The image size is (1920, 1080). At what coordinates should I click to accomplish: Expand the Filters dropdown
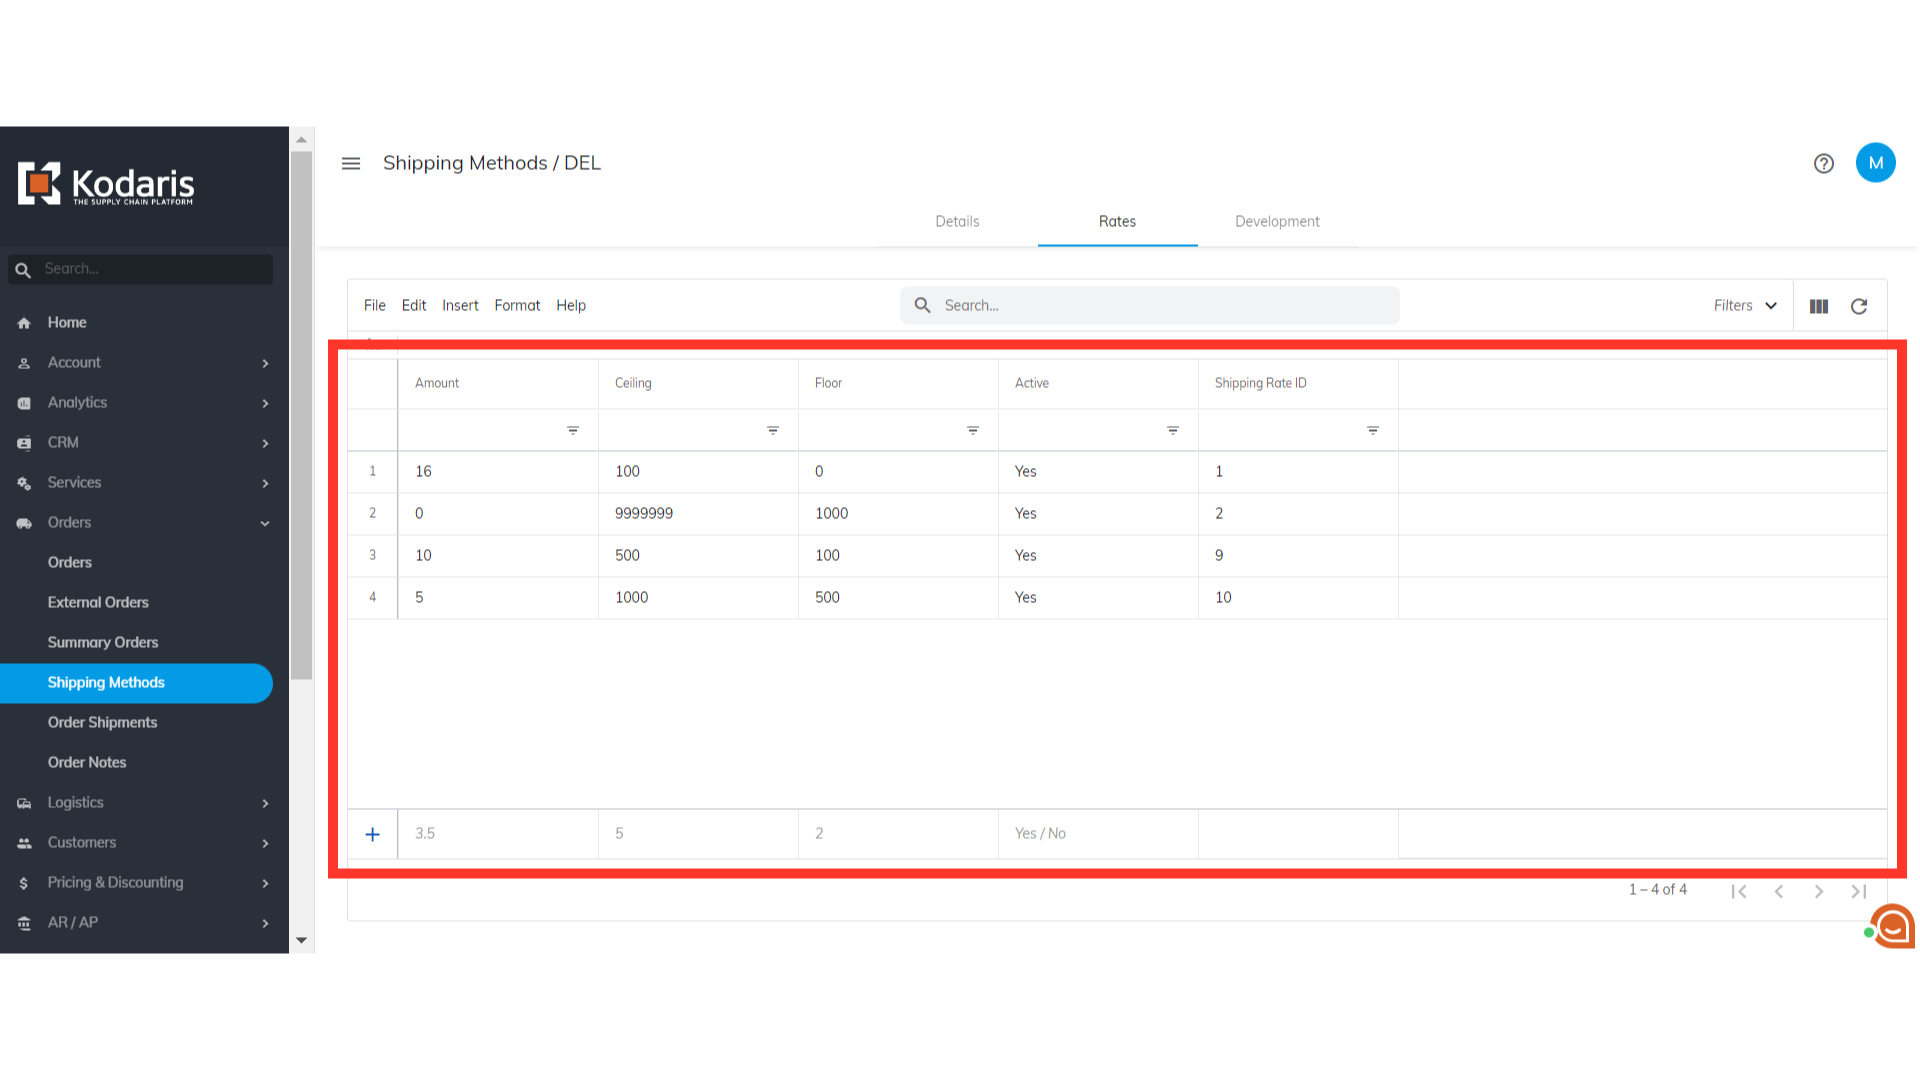pyautogui.click(x=1745, y=306)
